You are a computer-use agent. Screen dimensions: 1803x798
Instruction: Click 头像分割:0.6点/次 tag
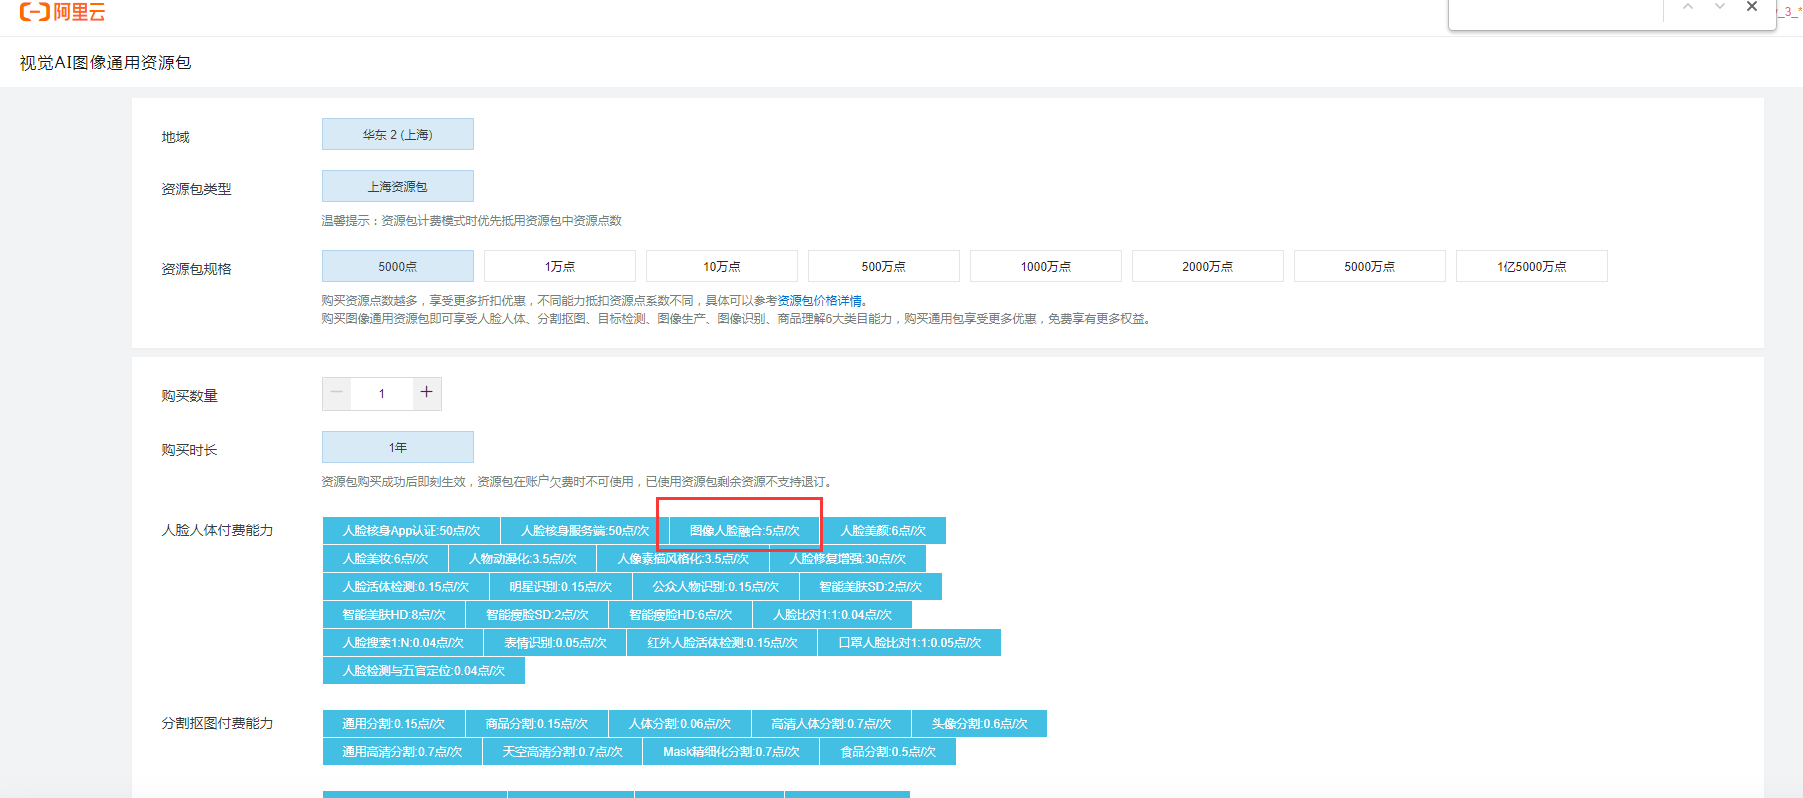click(979, 723)
